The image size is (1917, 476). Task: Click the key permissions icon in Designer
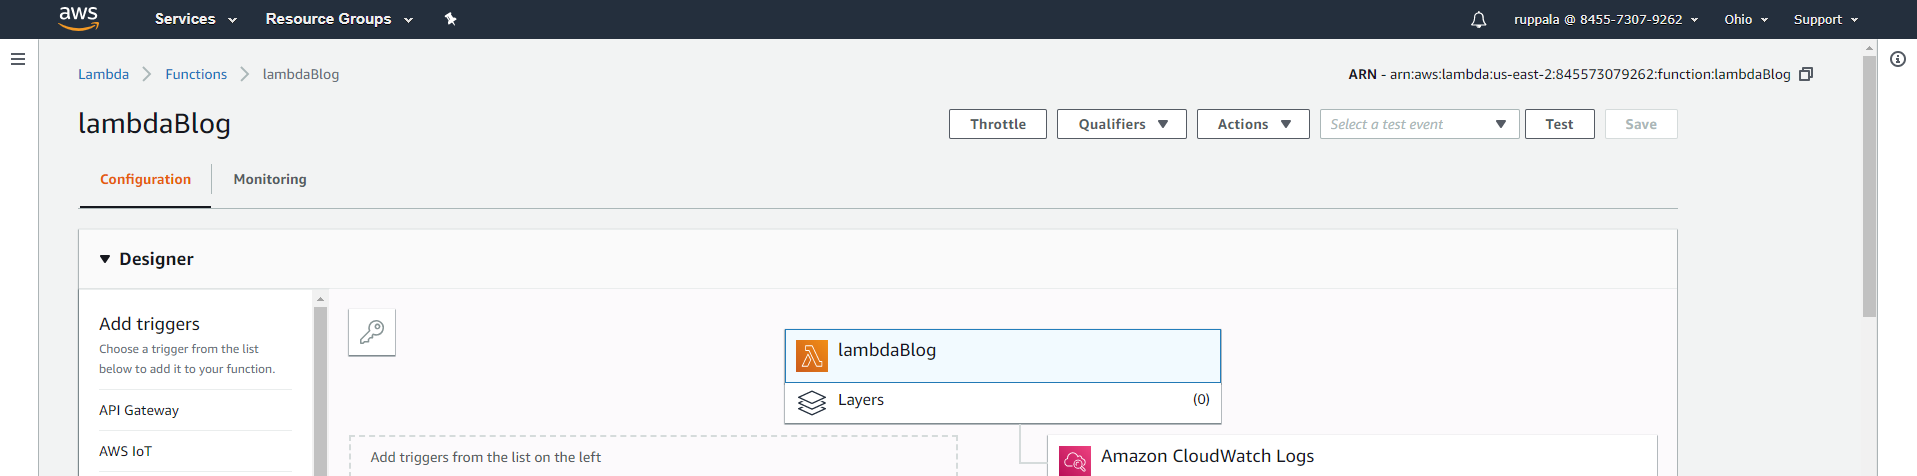[372, 332]
